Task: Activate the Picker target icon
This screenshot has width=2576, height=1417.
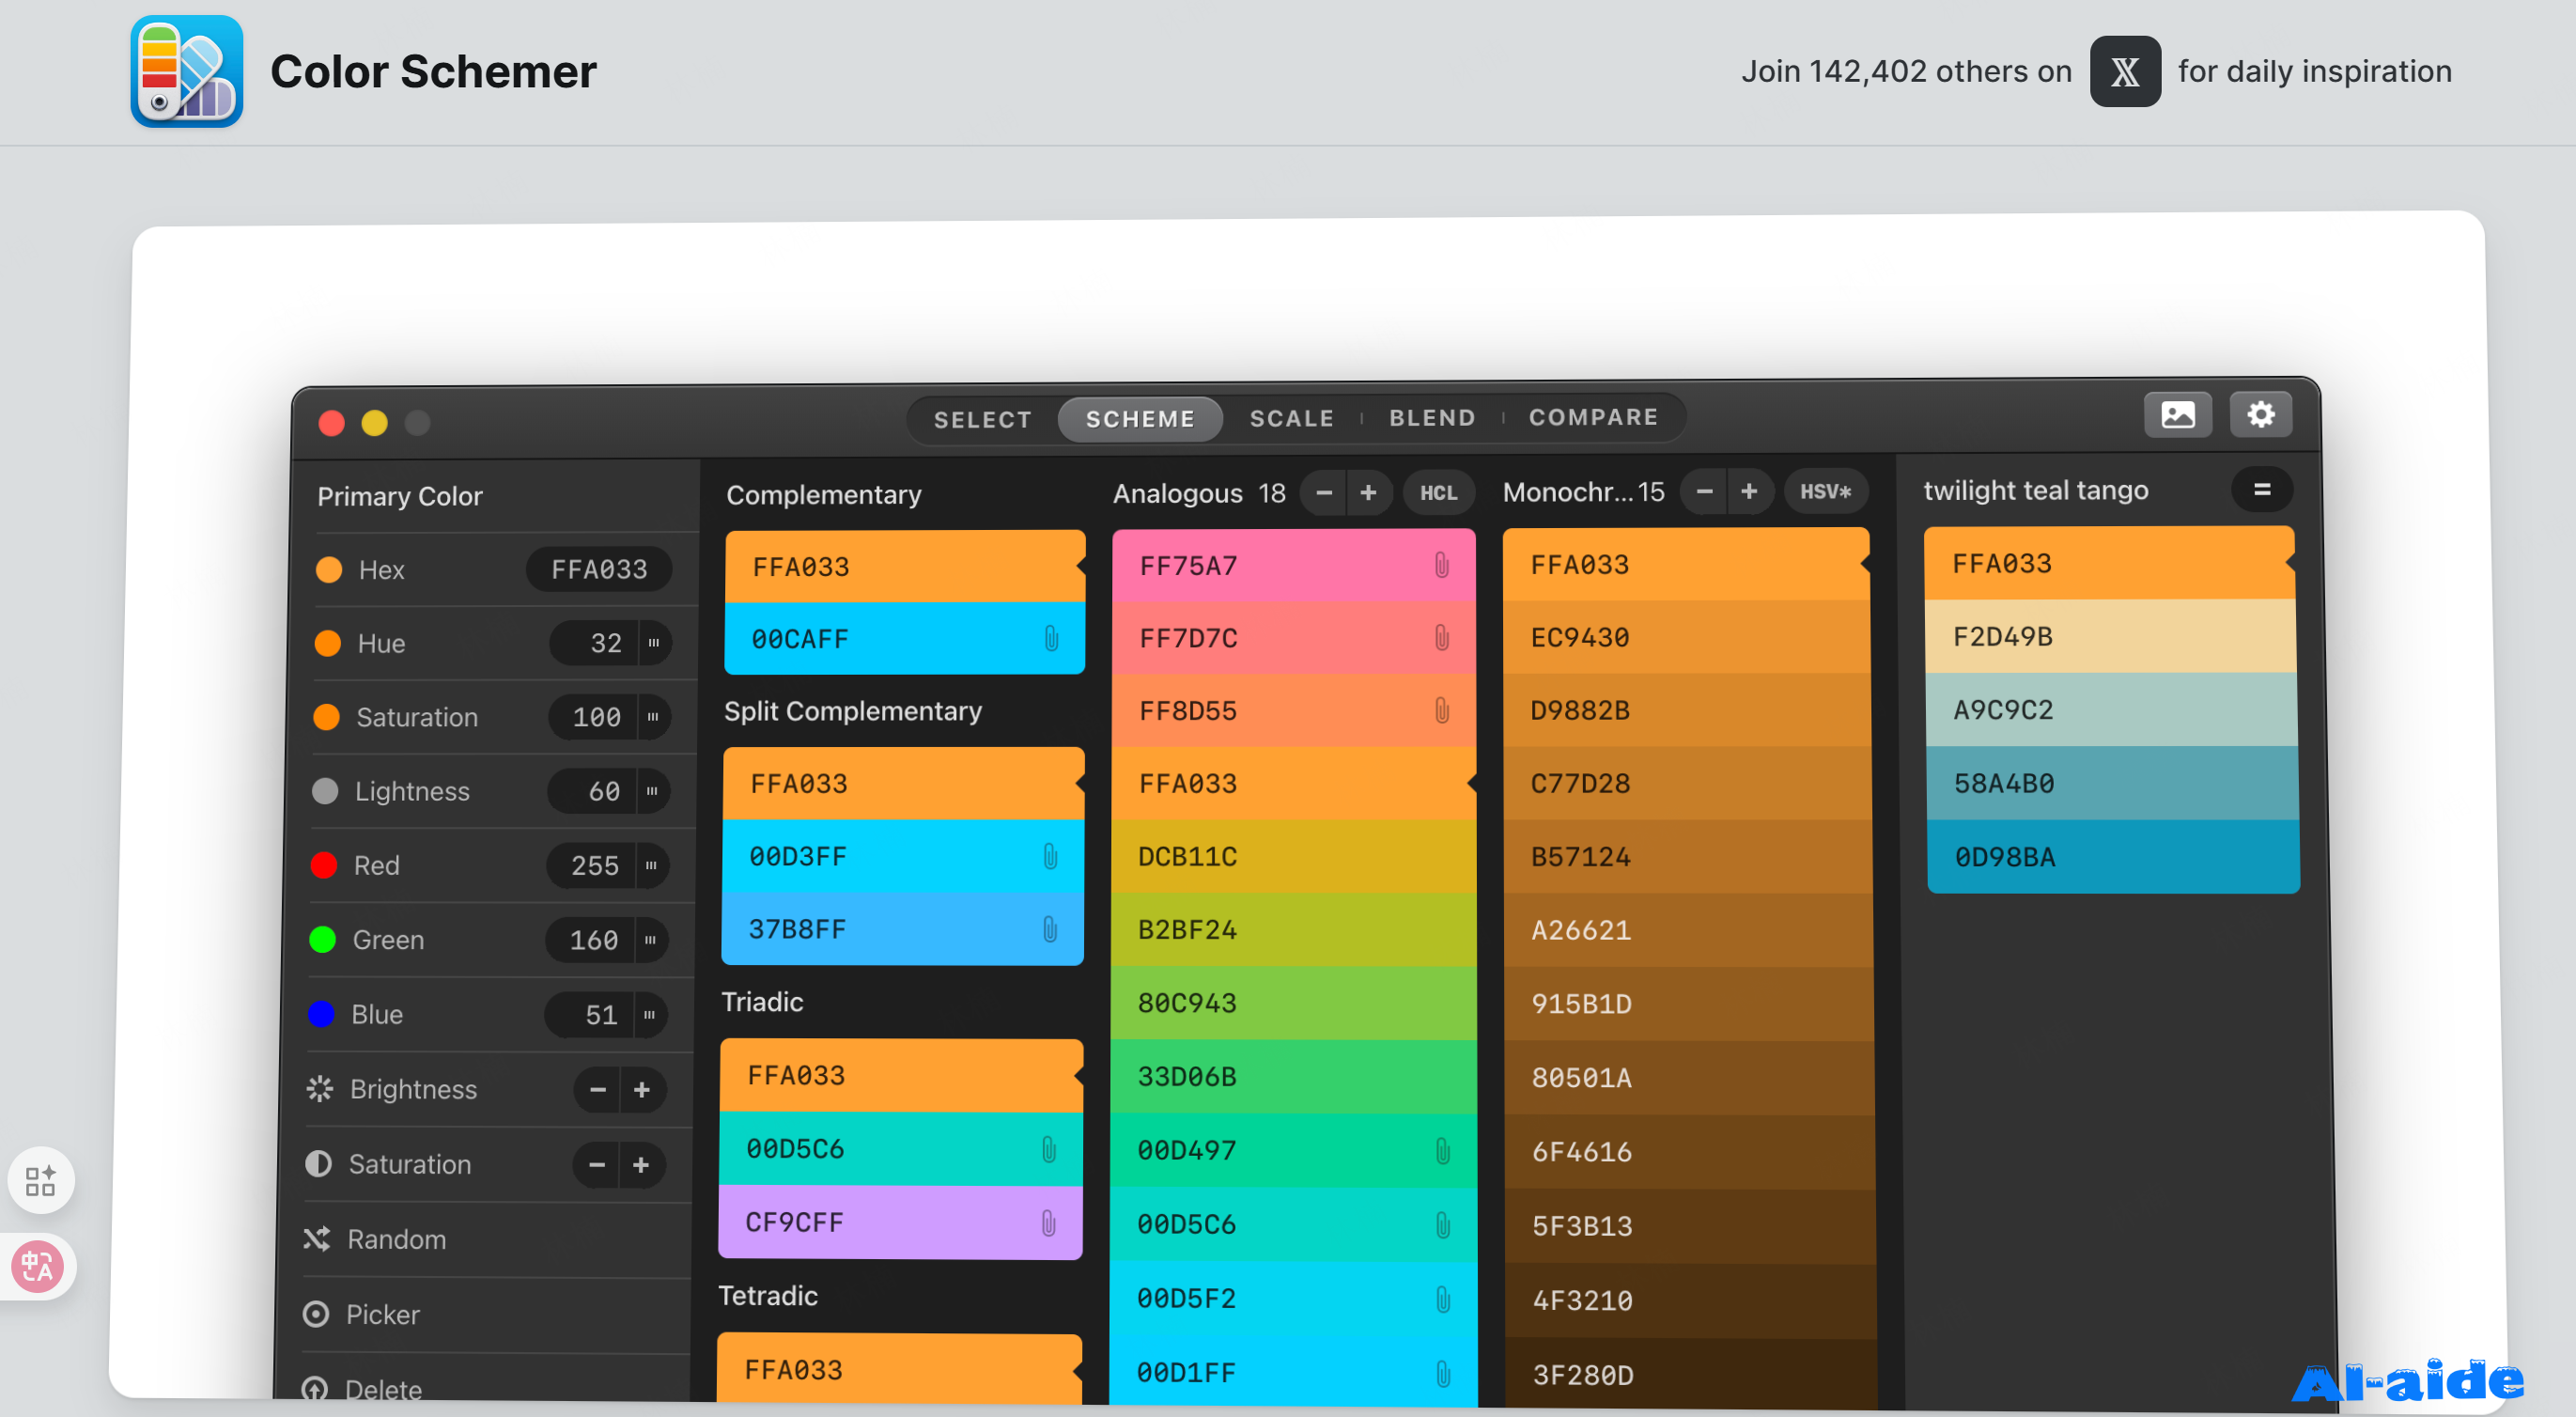Action: [316, 1314]
